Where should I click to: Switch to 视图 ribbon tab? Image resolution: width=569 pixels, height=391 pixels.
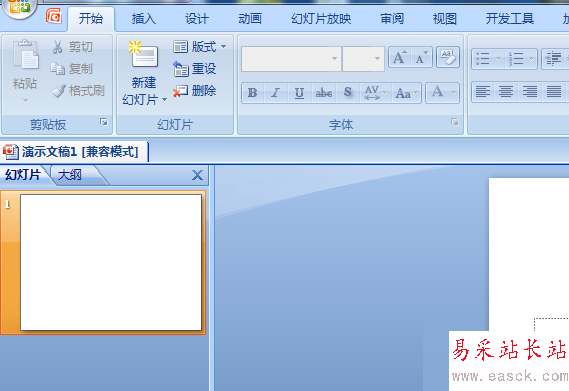pyautogui.click(x=445, y=19)
